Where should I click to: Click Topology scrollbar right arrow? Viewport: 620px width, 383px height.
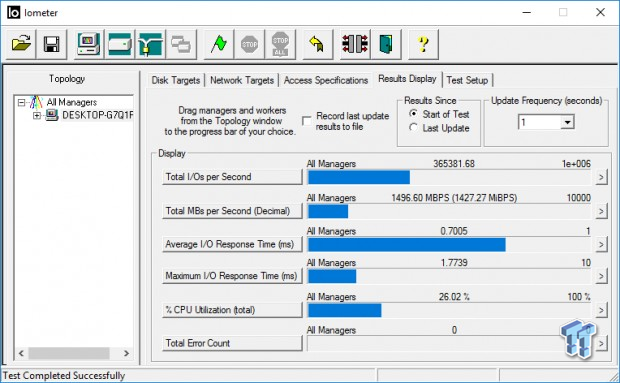127,353
